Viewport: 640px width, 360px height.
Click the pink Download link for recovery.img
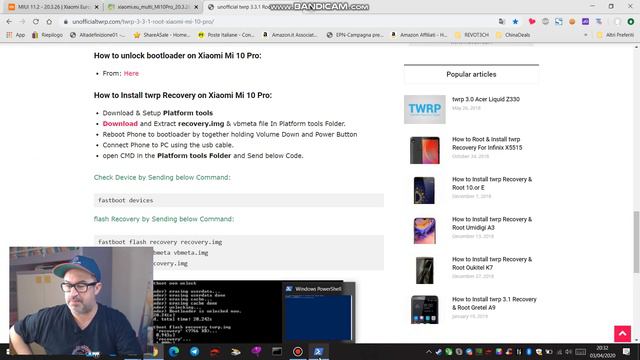point(120,124)
